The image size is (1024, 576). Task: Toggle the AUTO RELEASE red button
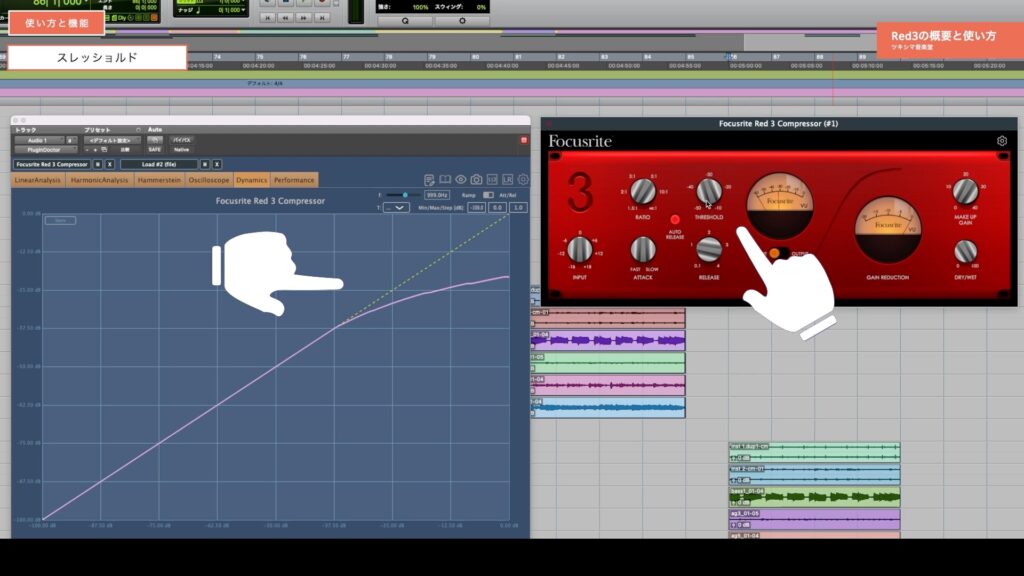[675, 219]
